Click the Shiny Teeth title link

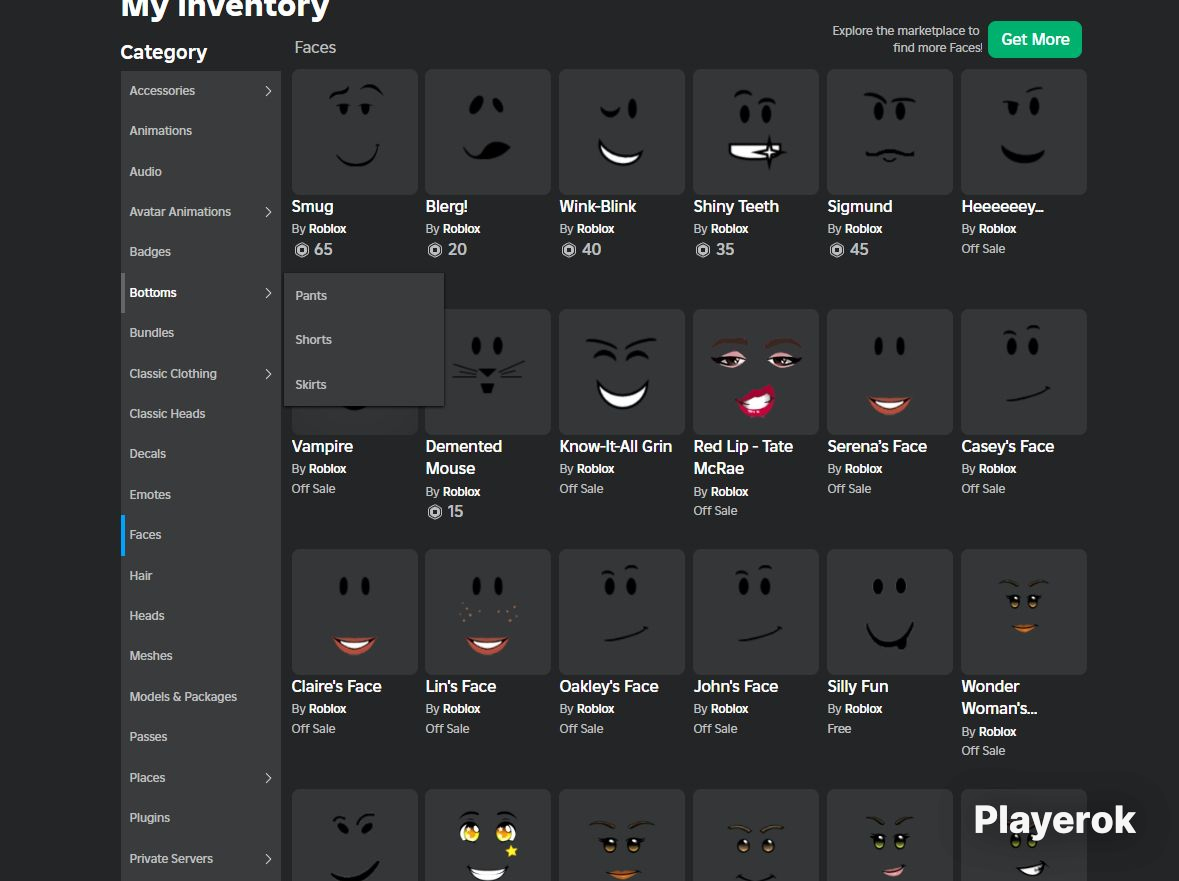pos(735,207)
